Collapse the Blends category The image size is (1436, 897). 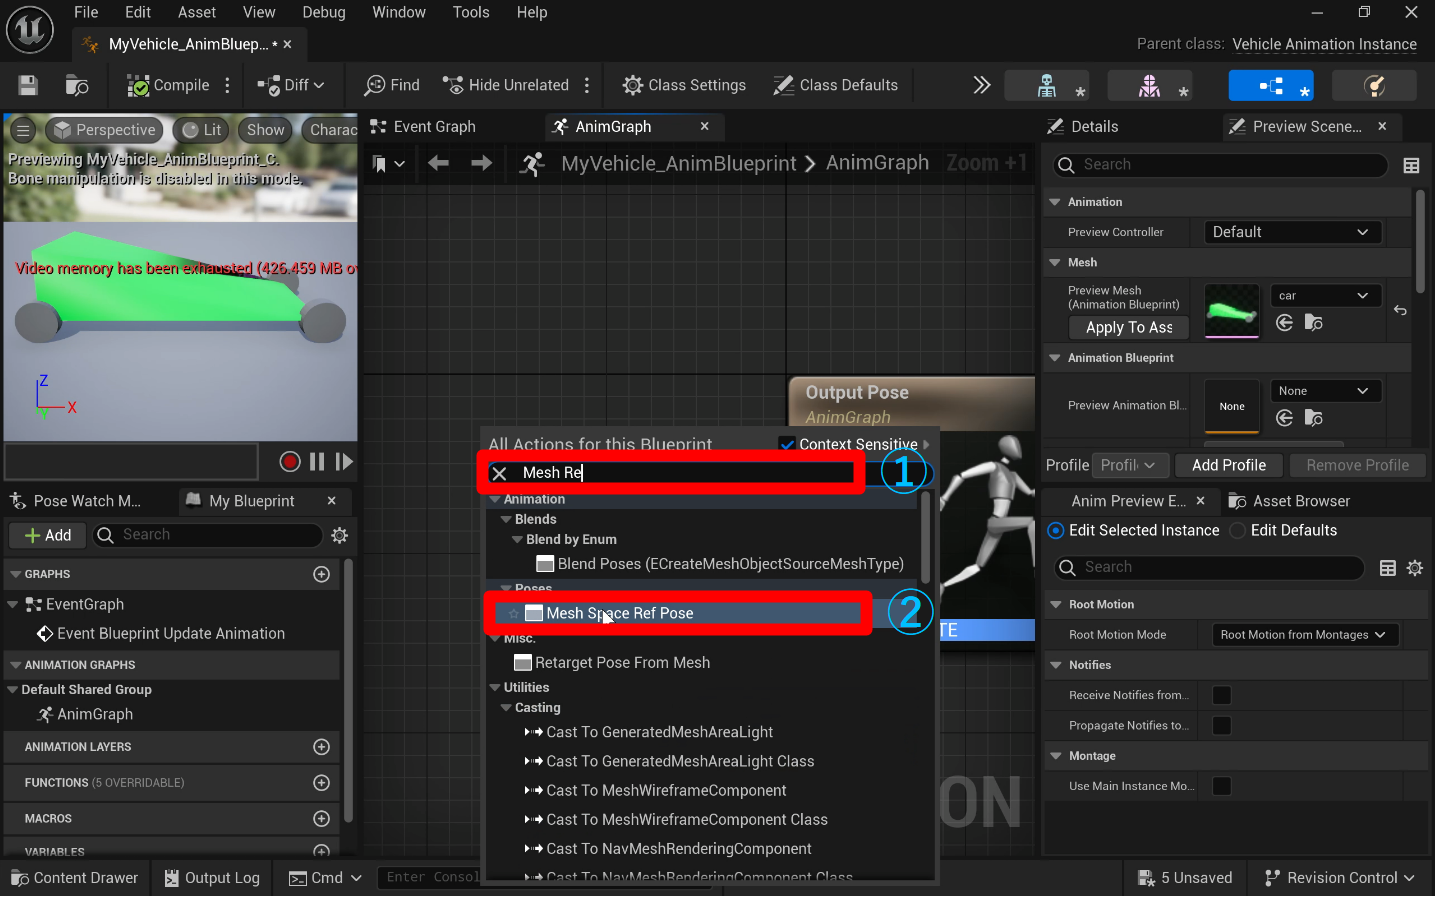click(506, 520)
